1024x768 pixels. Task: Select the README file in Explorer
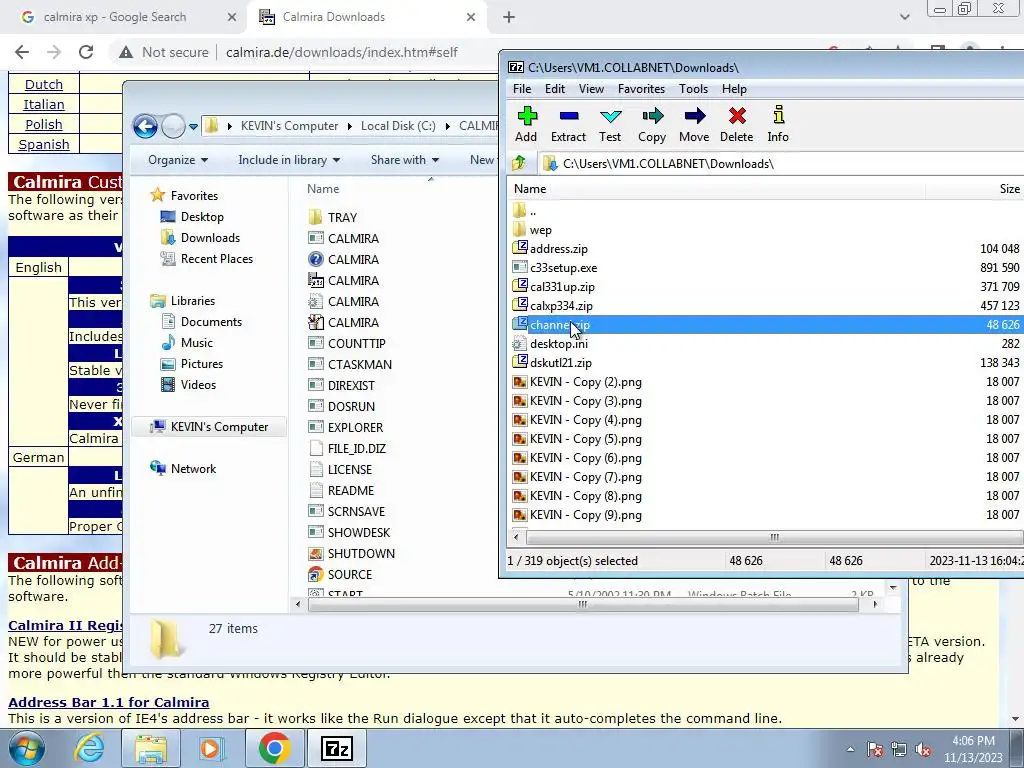pyautogui.click(x=350, y=490)
